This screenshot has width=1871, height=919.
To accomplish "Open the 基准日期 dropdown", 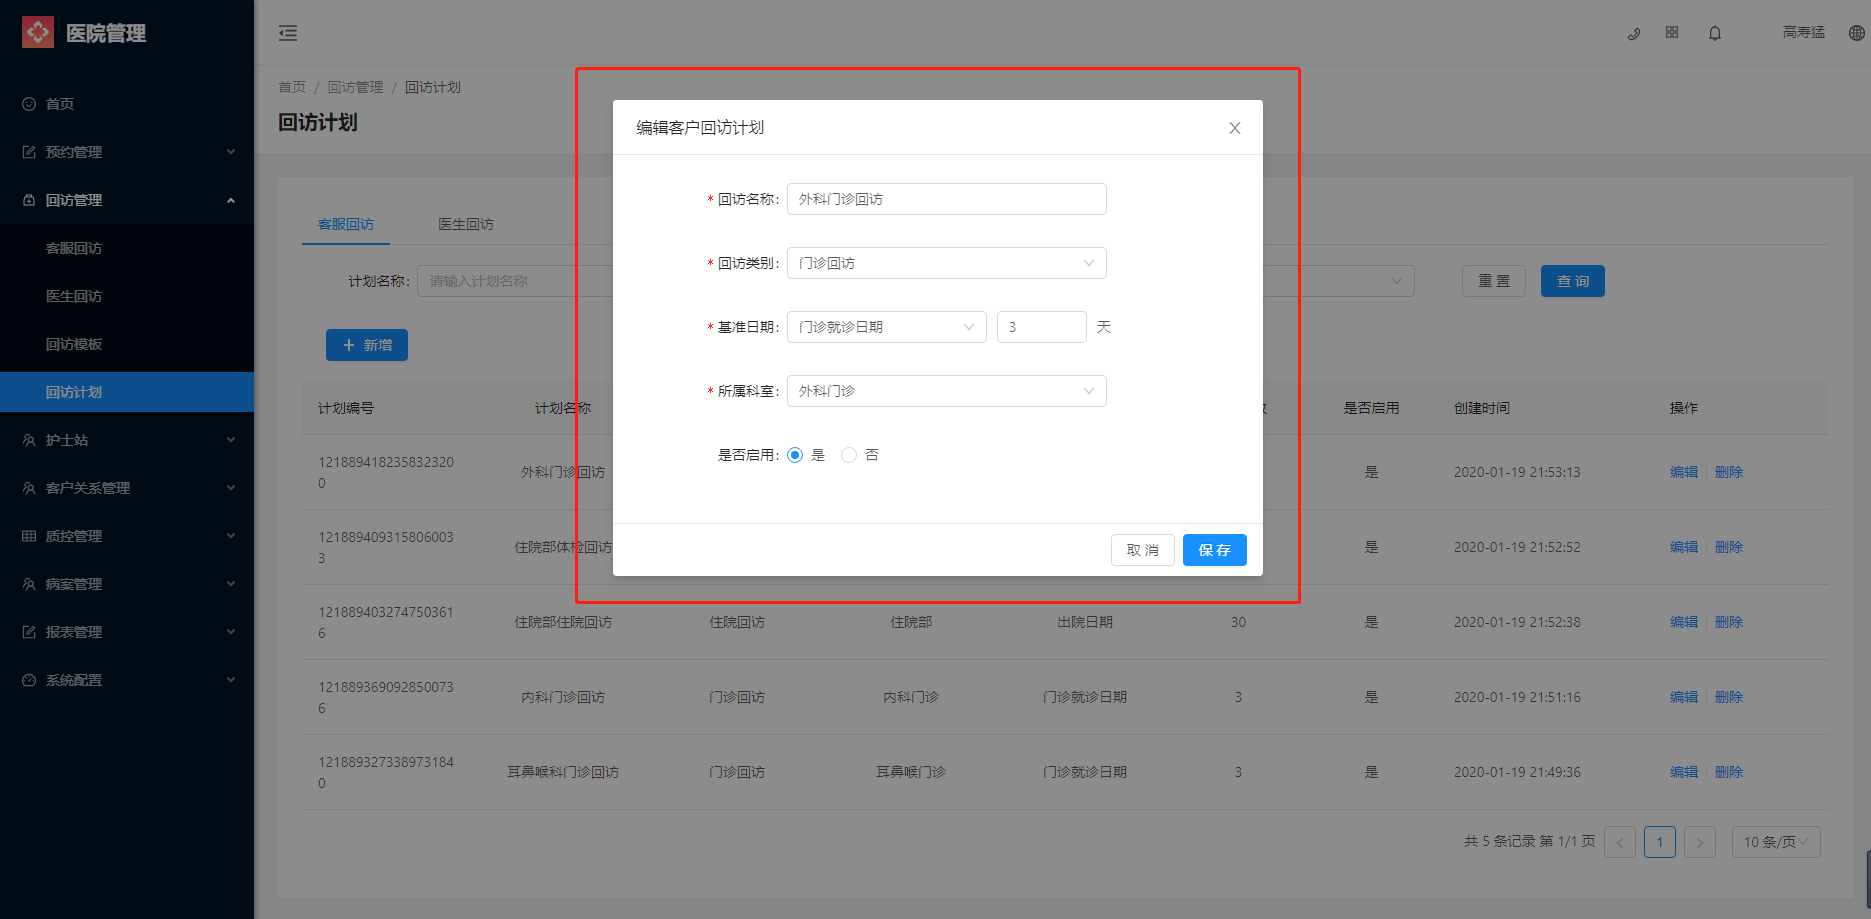I will [887, 327].
